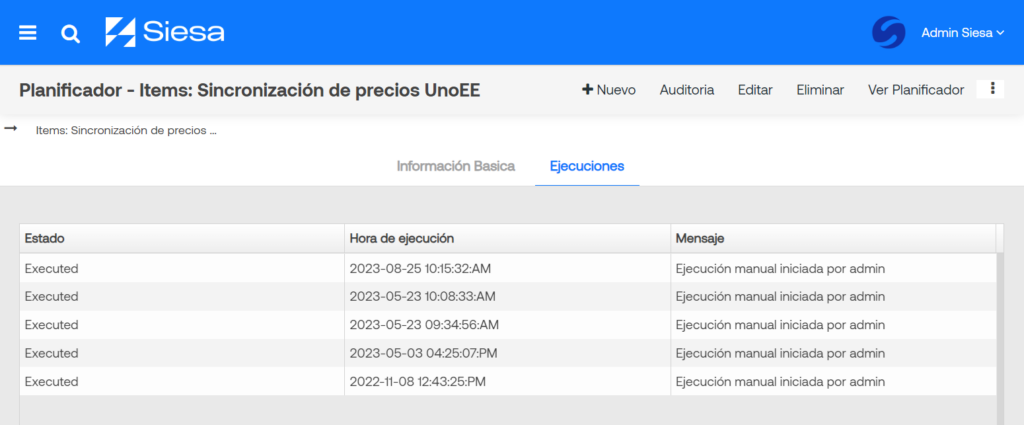Open Auditoria

click(x=687, y=90)
